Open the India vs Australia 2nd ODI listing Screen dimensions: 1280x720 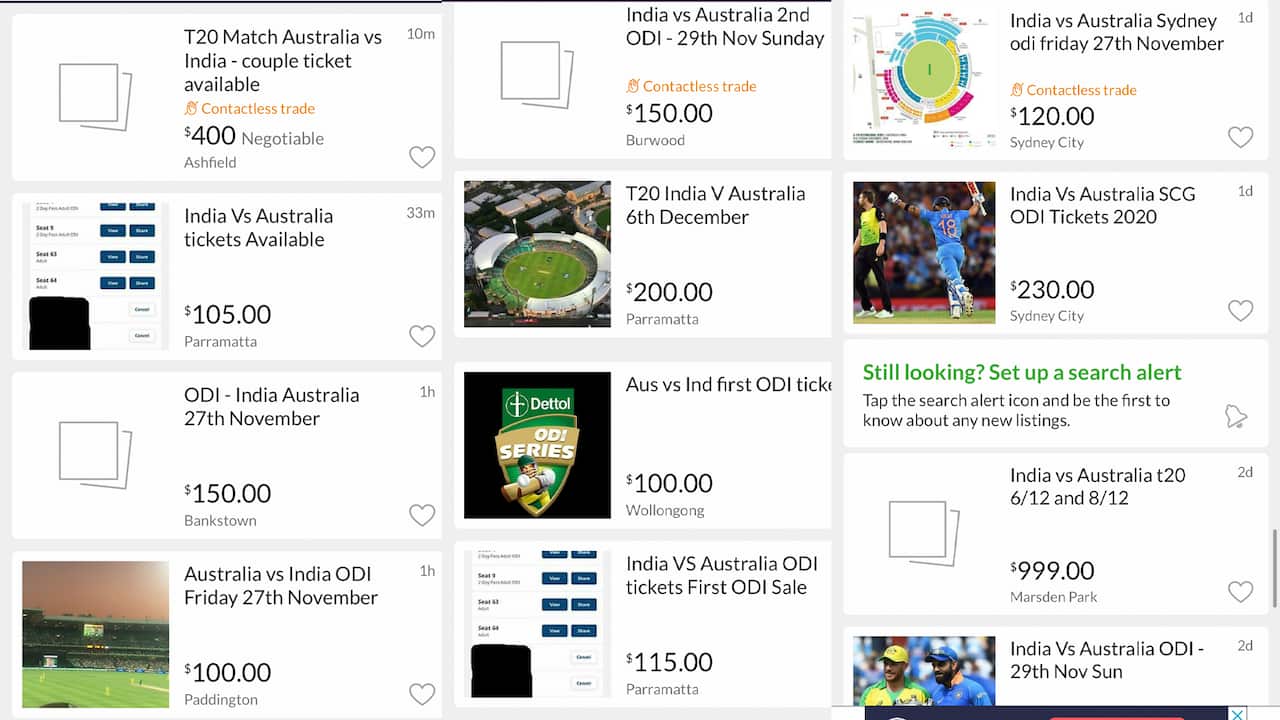[725, 26]
